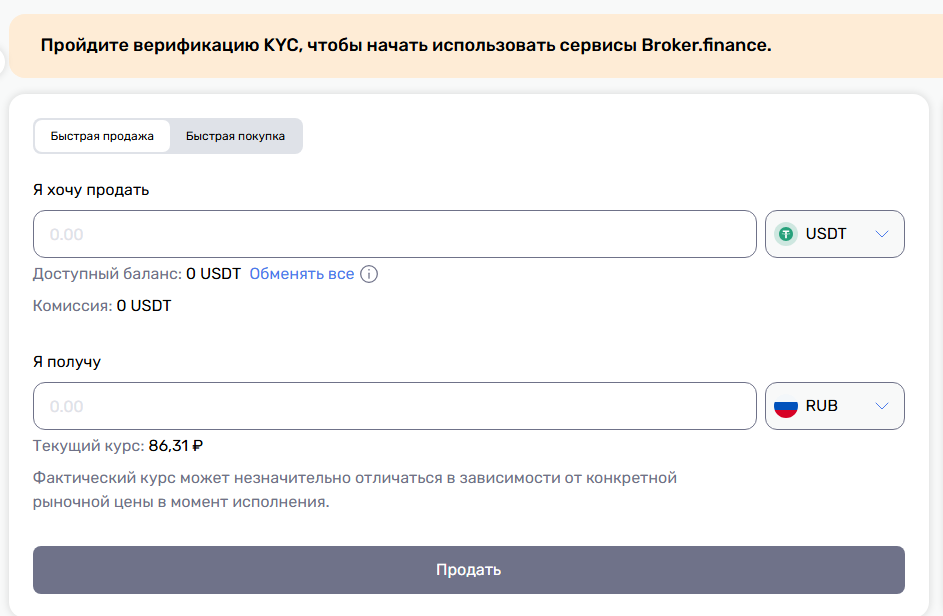Expand the USDT currency chevron arrow
Viewport: 943px width, 616px height.
[x=882, y=234]
